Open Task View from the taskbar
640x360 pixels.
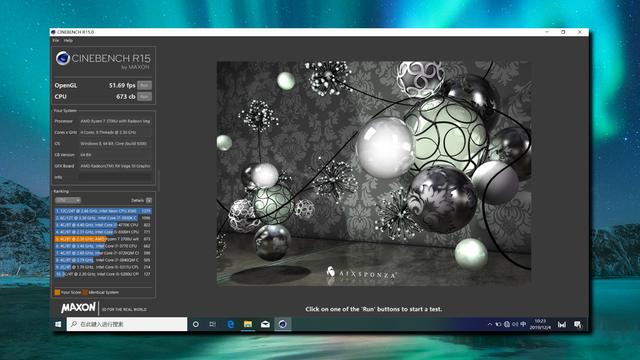(213, 324)
